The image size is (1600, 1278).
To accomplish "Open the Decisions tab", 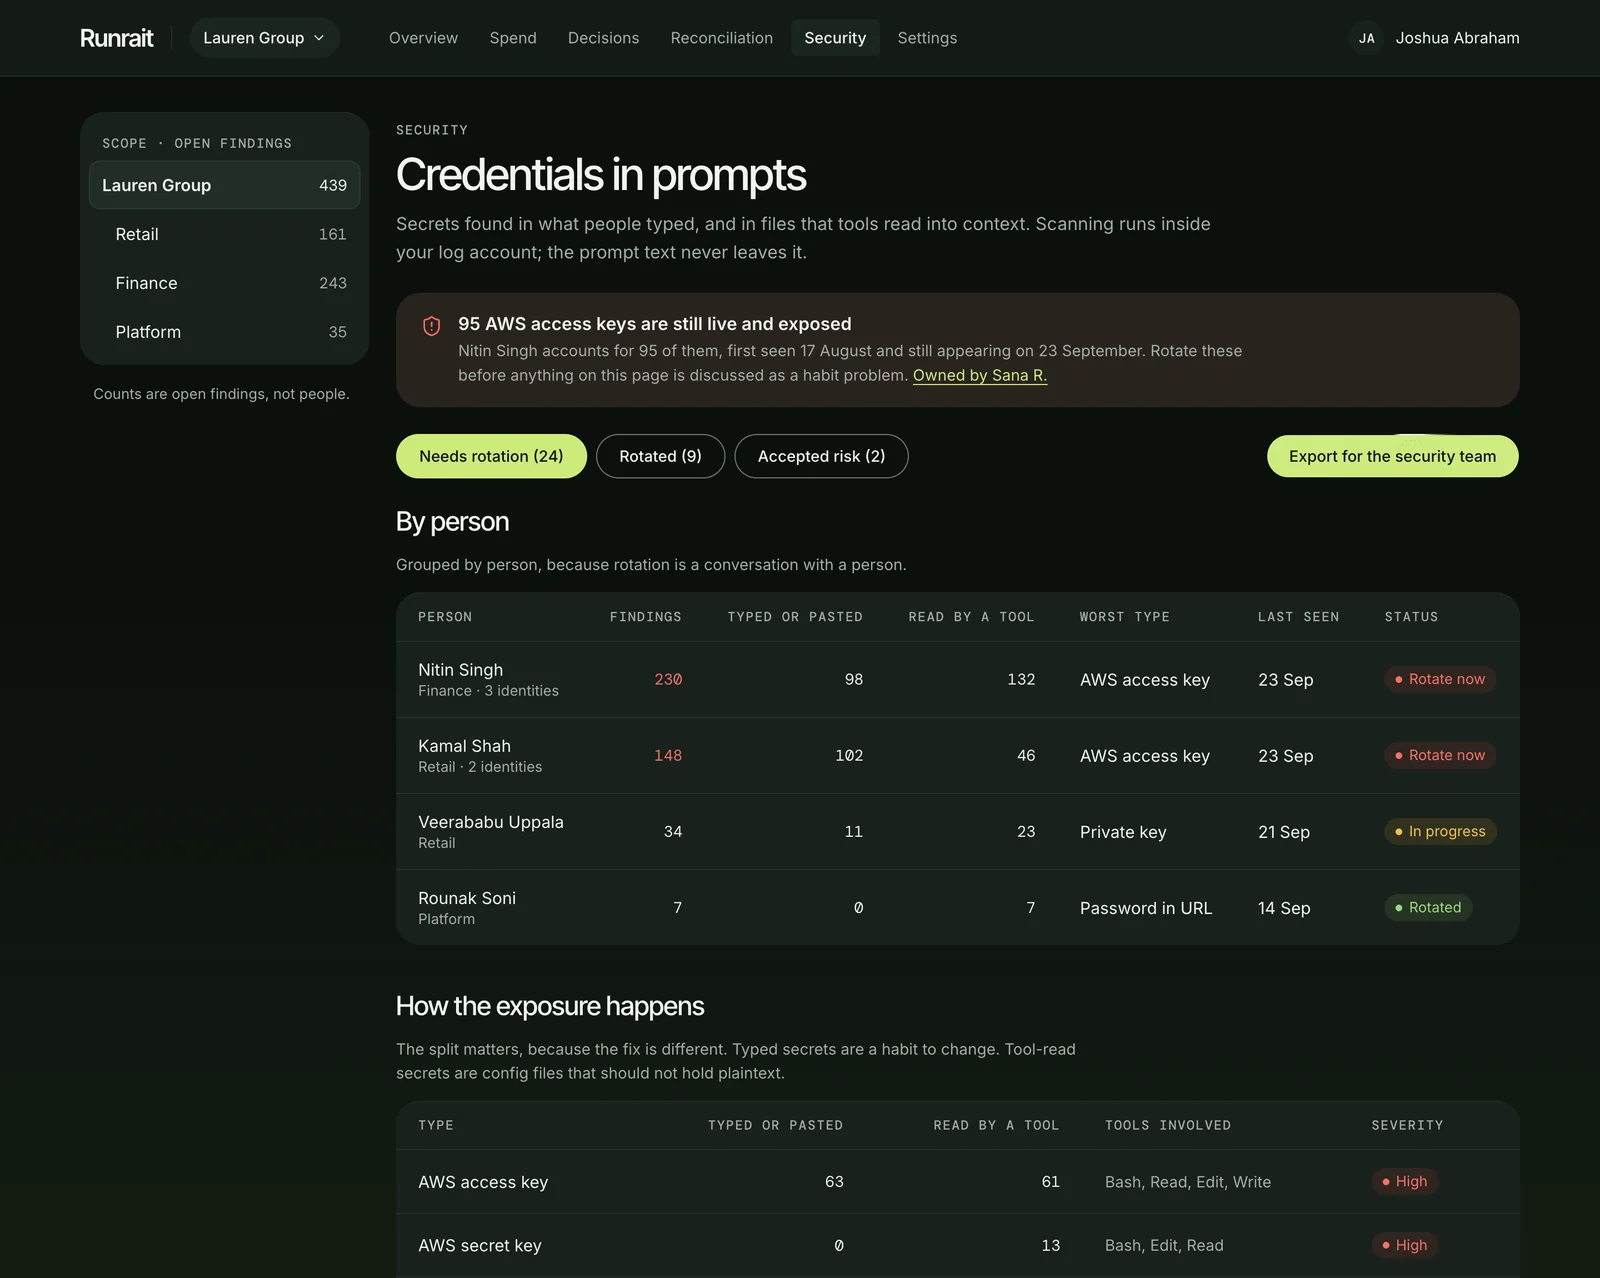I will tap(603, 38).
